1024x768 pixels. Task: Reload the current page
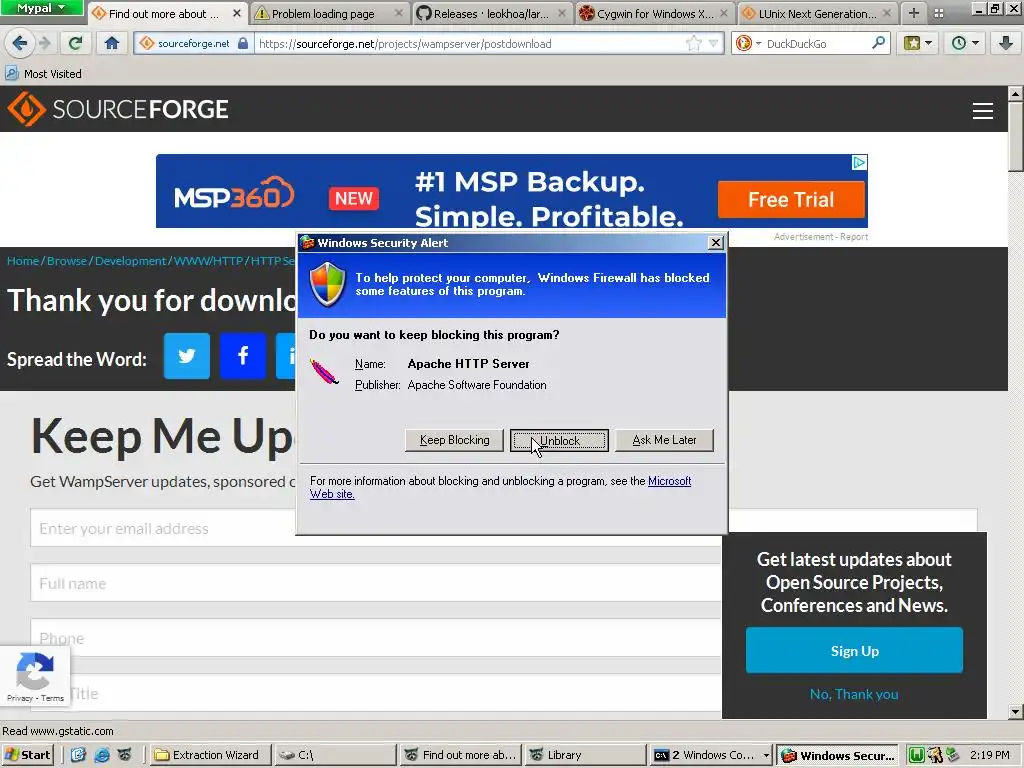click(x=75, y=44)
